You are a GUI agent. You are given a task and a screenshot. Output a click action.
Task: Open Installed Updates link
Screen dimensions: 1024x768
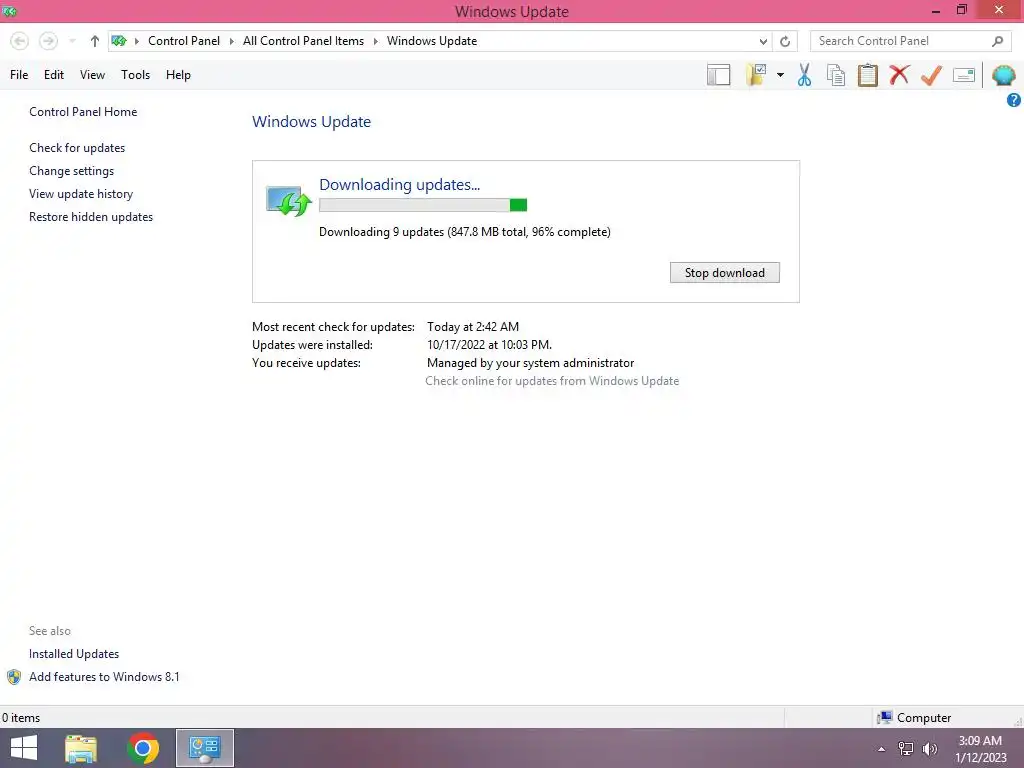coord(74,654)
